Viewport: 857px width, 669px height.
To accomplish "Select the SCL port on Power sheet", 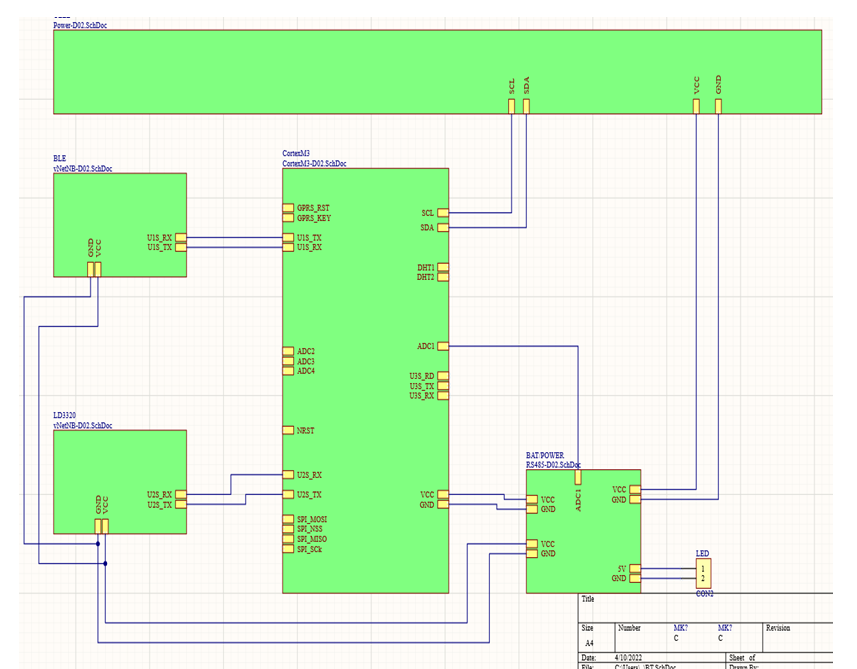I will [x=512, y=106].
